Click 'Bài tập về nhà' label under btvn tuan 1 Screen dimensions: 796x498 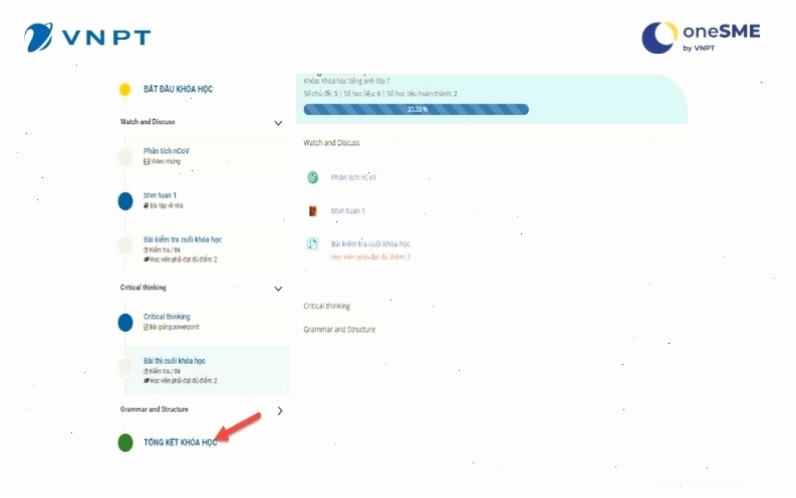[x=163, y=206]
